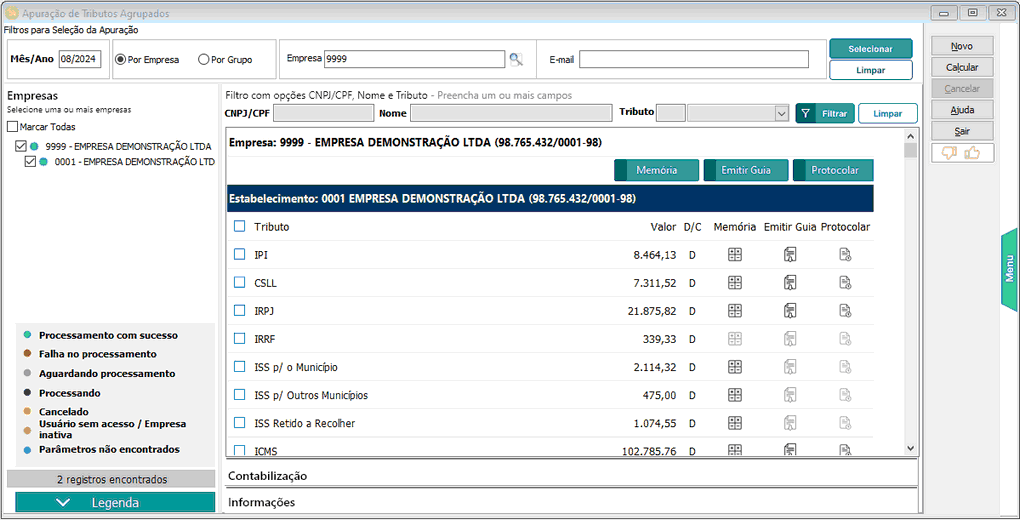Click the Estabelecimento 0001 header bar
Image resolution: width=1020 pixels, height=520 pixels.
(x=550, y=198)
